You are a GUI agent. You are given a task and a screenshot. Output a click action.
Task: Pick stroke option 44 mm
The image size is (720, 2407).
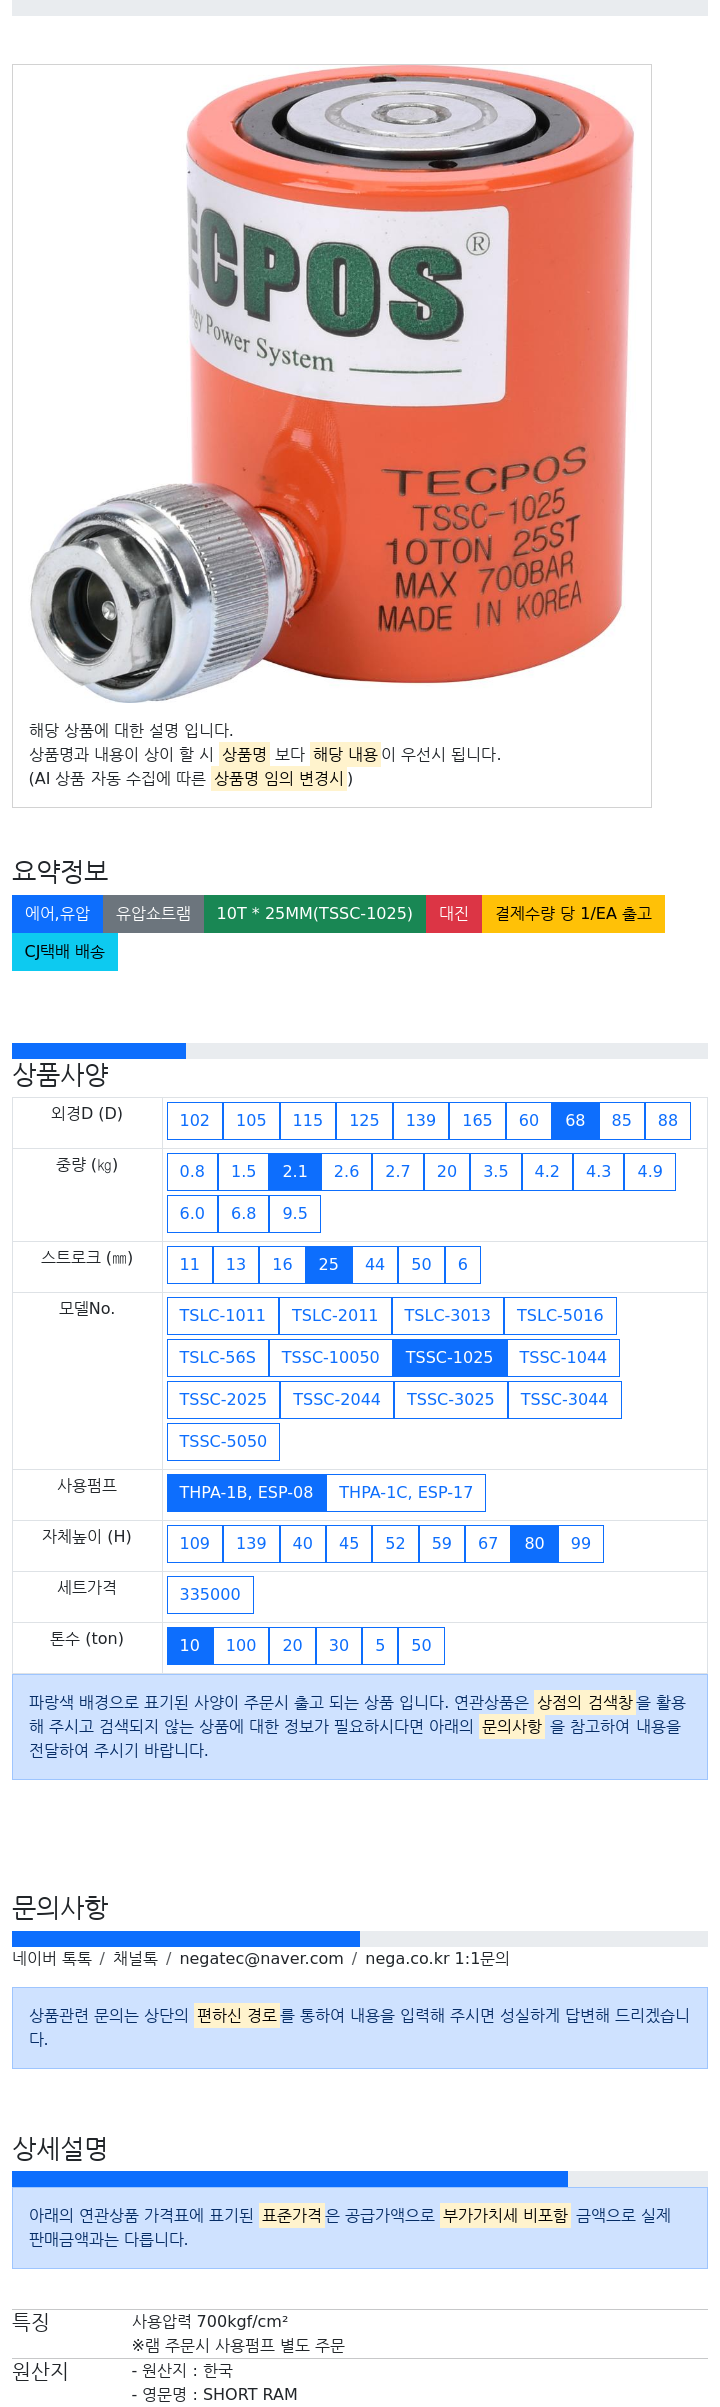pos(375,1265)
